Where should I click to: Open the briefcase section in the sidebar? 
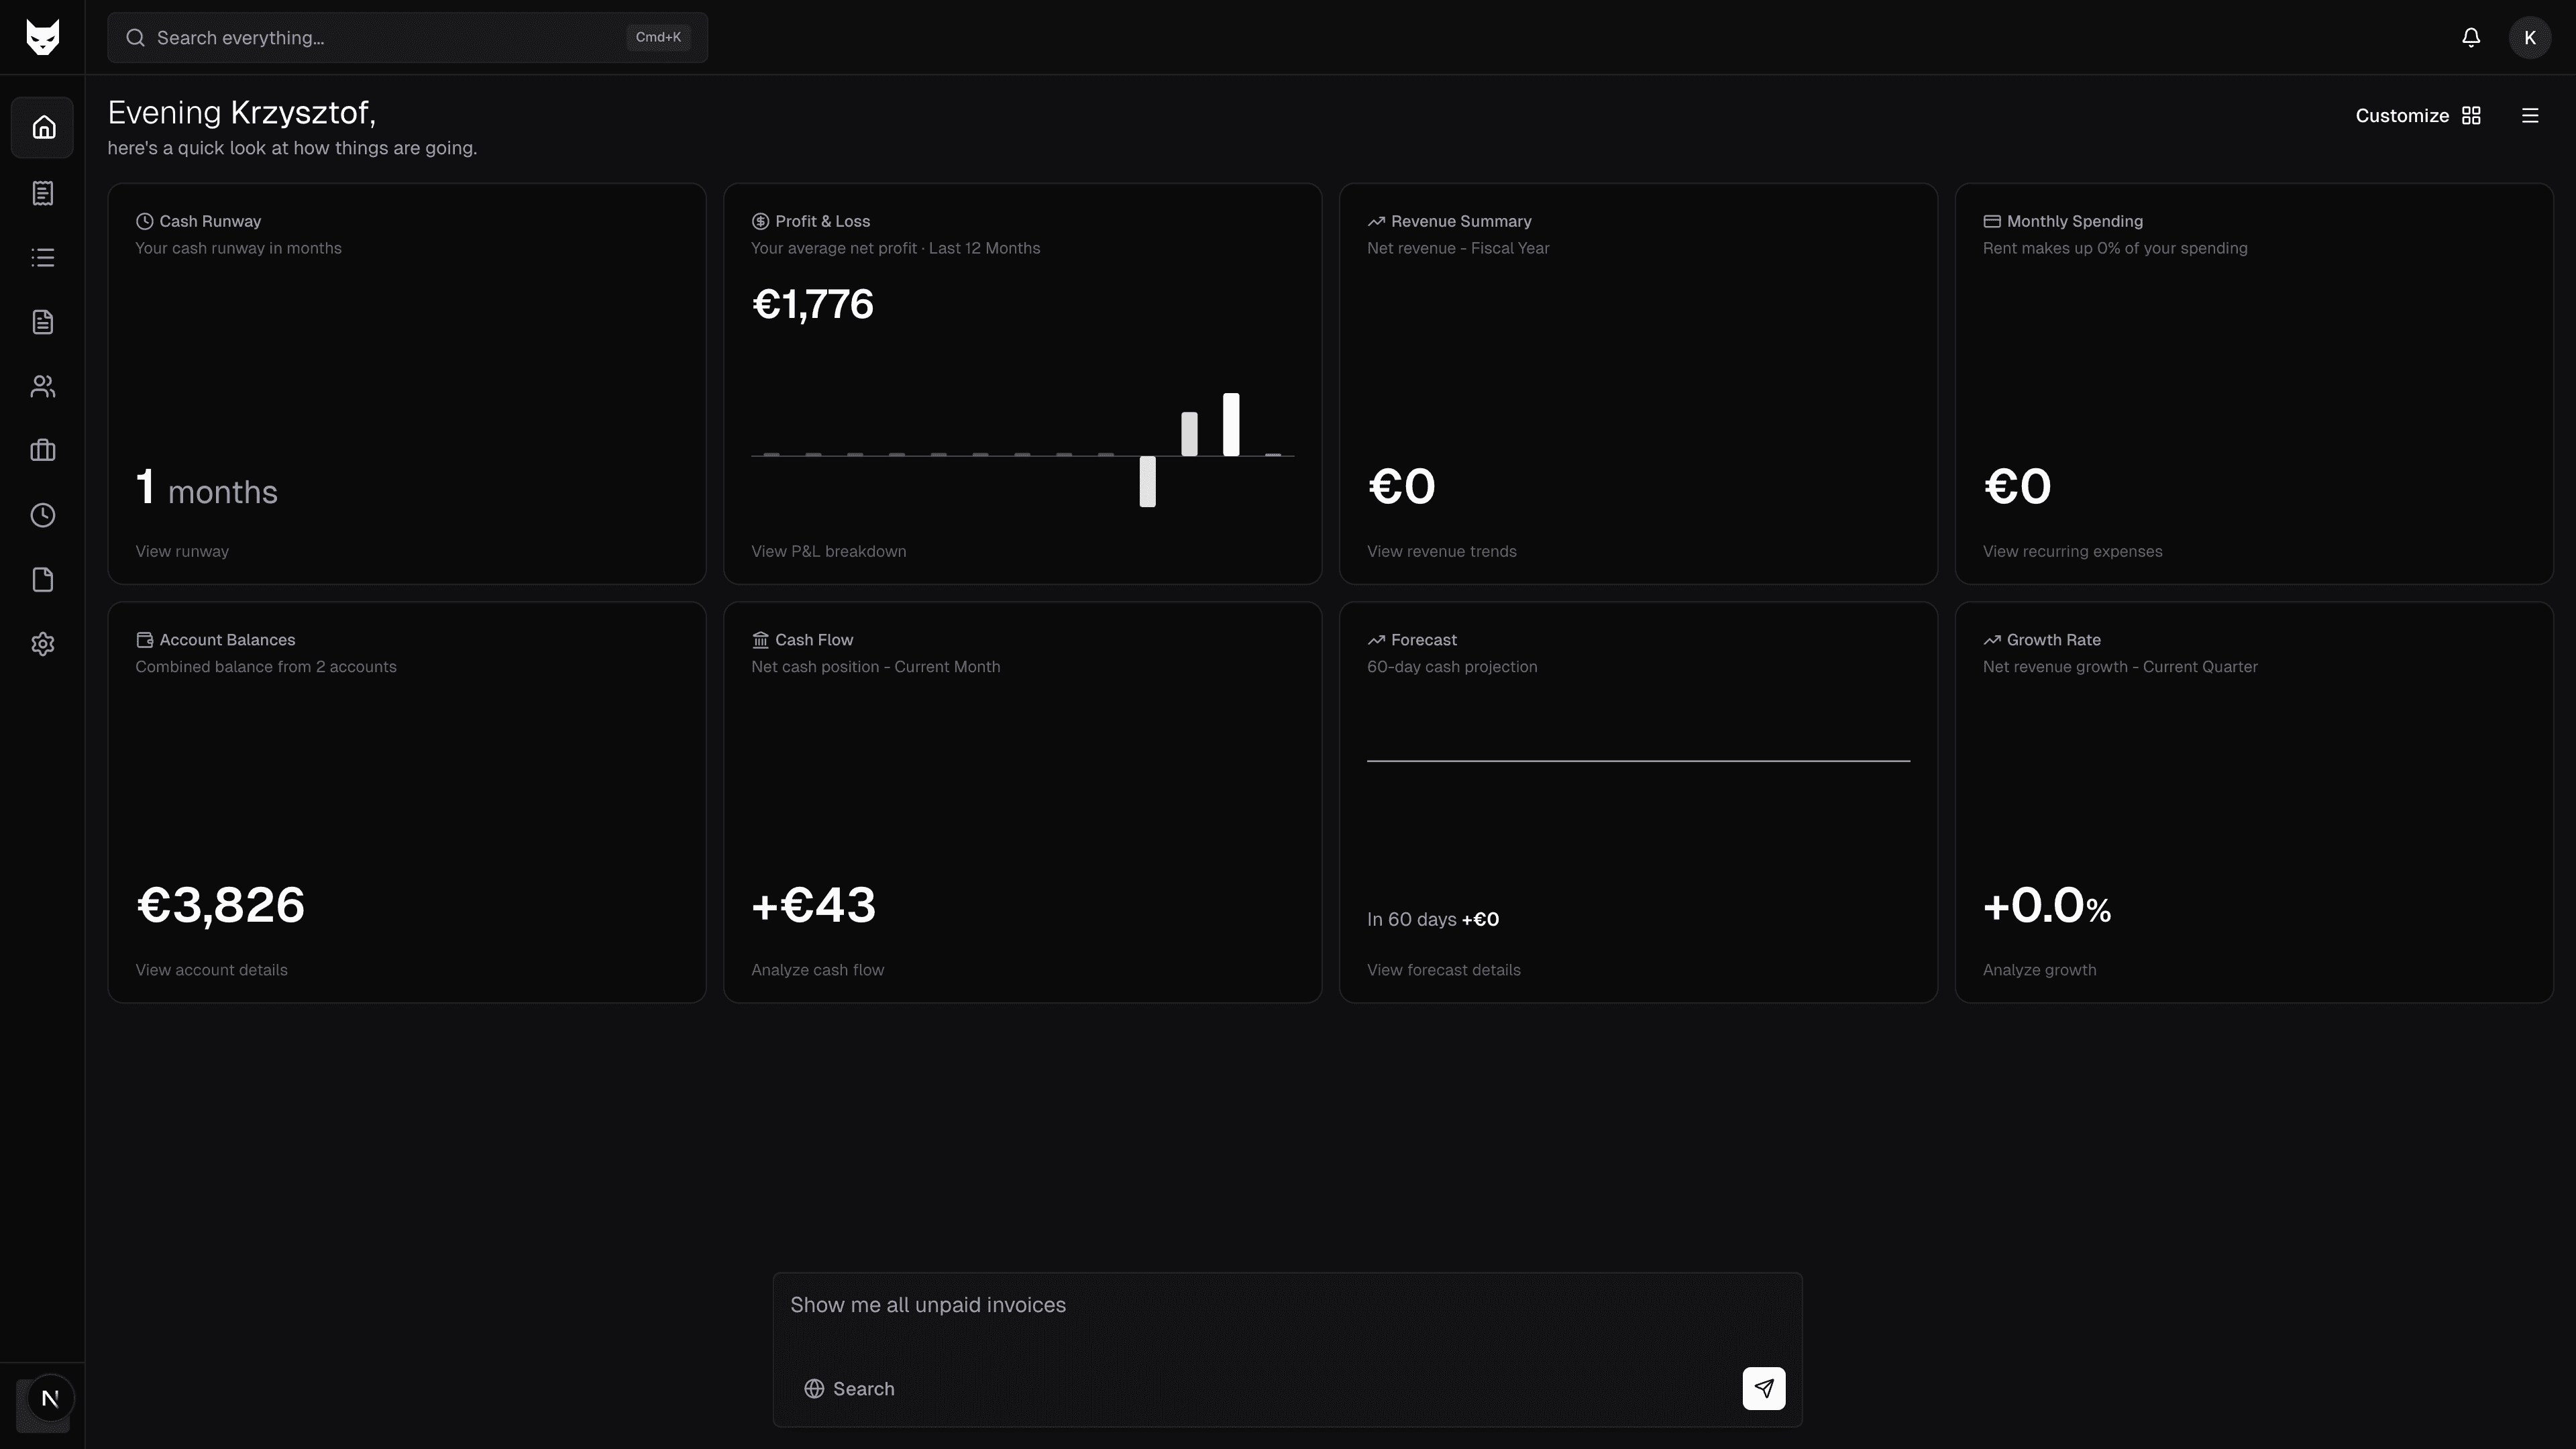[42, 450]
